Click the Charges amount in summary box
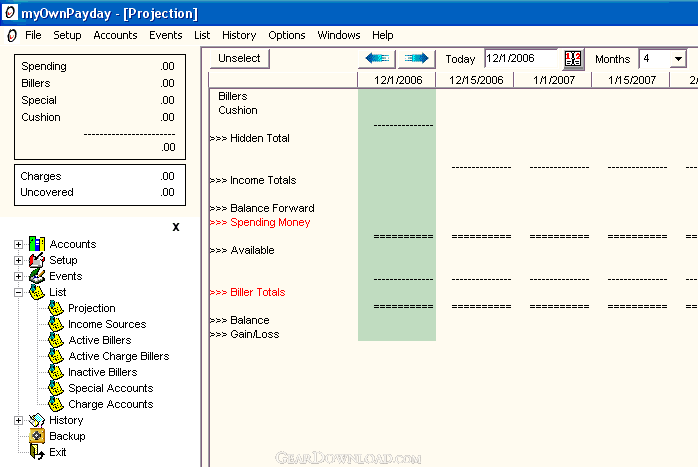698x467 pixels. (x=167, y=176)
